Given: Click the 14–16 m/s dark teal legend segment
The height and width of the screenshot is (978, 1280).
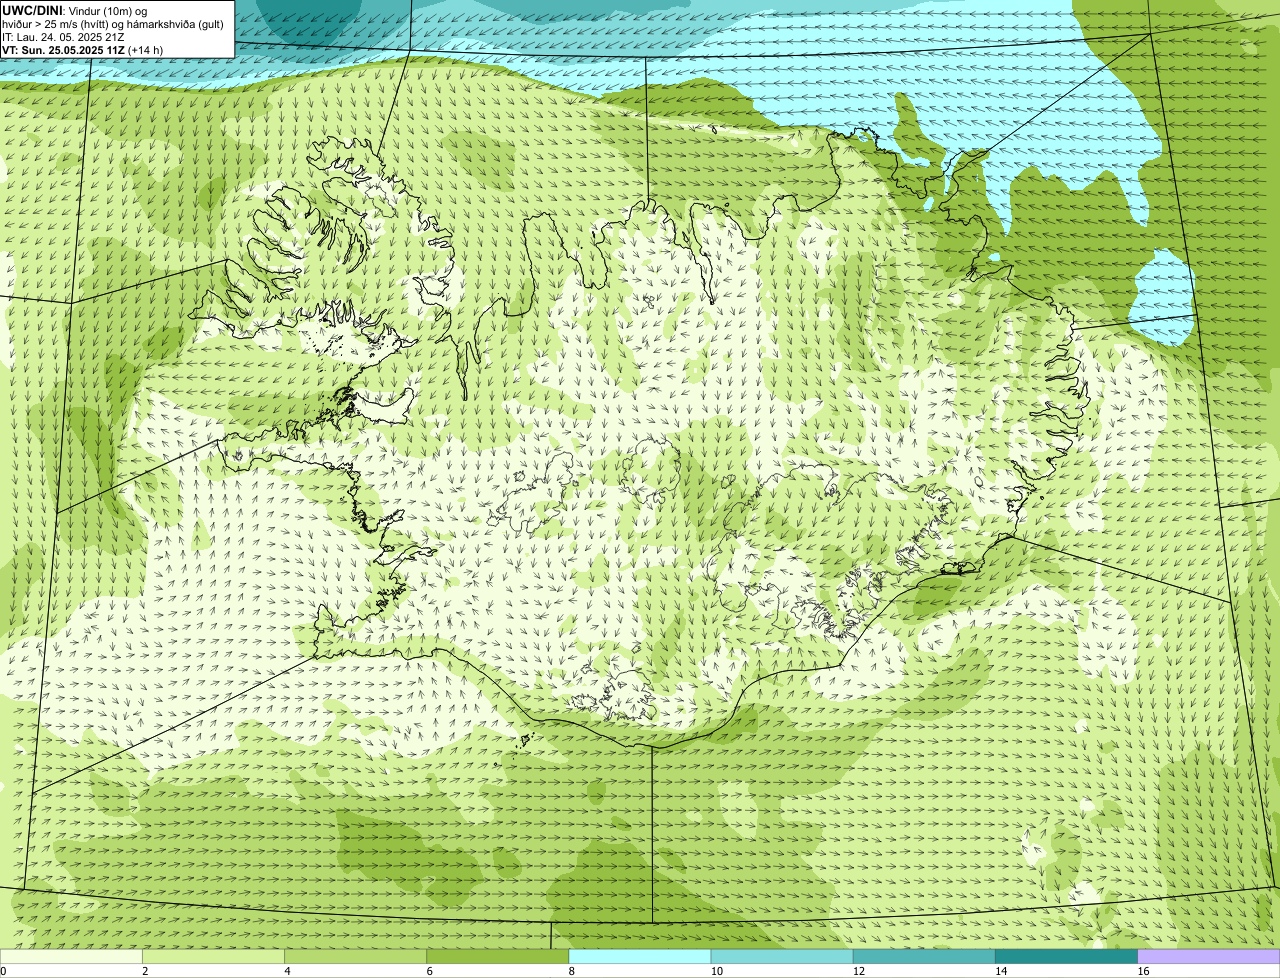Looking at the screenshot, I should point(1066,957).
